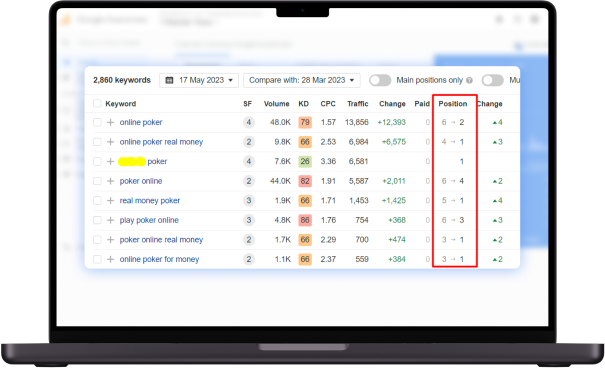This screenshot has height=368, width=605.
Task: Sort by the Volume column header
Action: point(276,104)
